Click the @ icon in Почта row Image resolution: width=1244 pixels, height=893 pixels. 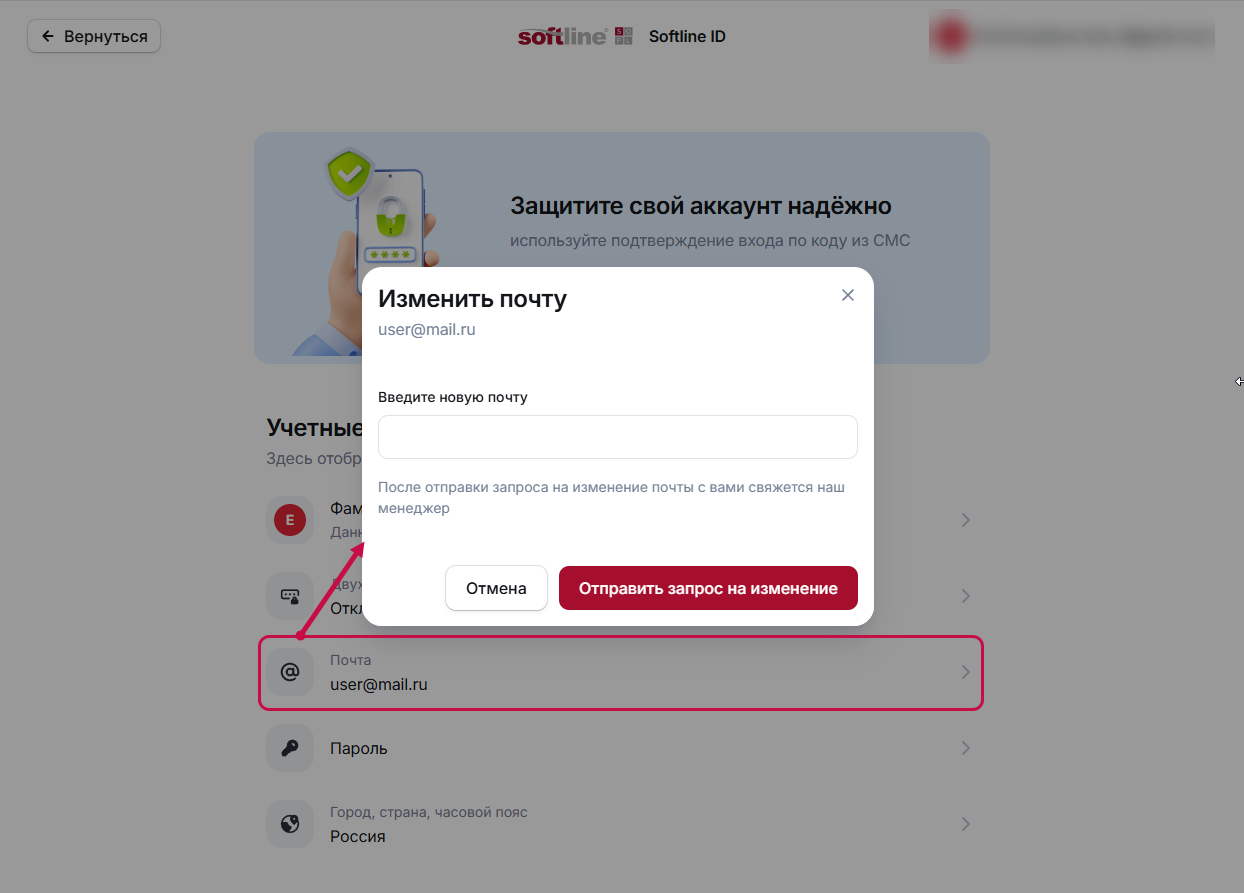[290, 672]
